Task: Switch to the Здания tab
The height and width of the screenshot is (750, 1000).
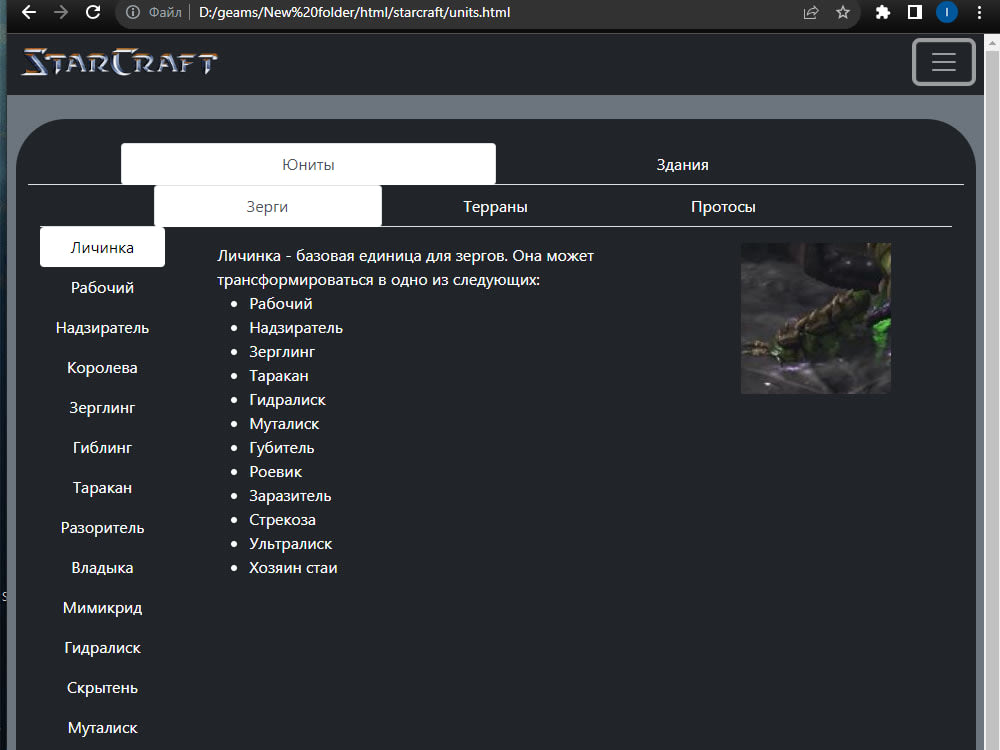Action: [682, 165]
